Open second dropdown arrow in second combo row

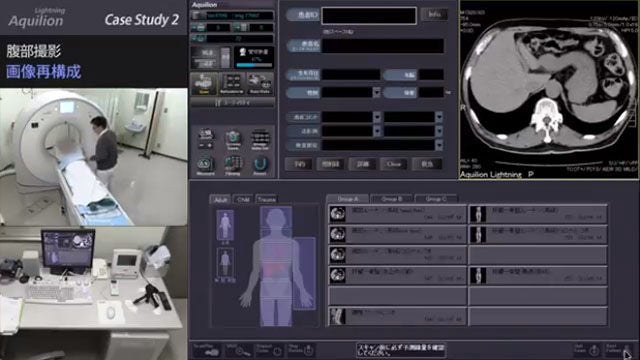coord(439,131)
